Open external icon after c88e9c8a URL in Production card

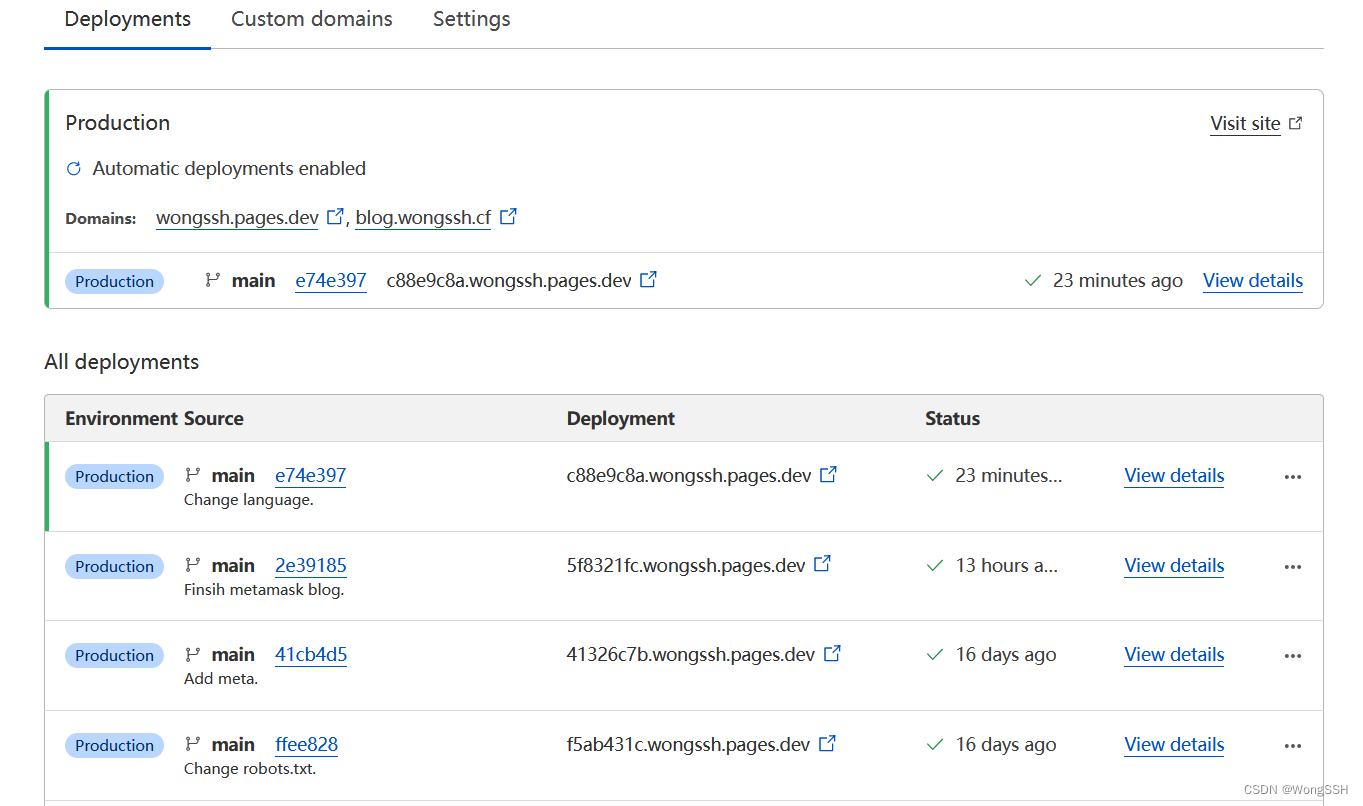[648, 280]
